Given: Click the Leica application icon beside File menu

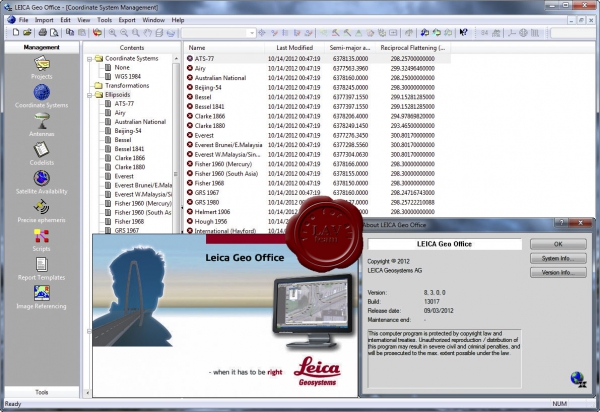Looking at the screenshot, I should click(11, 20).
